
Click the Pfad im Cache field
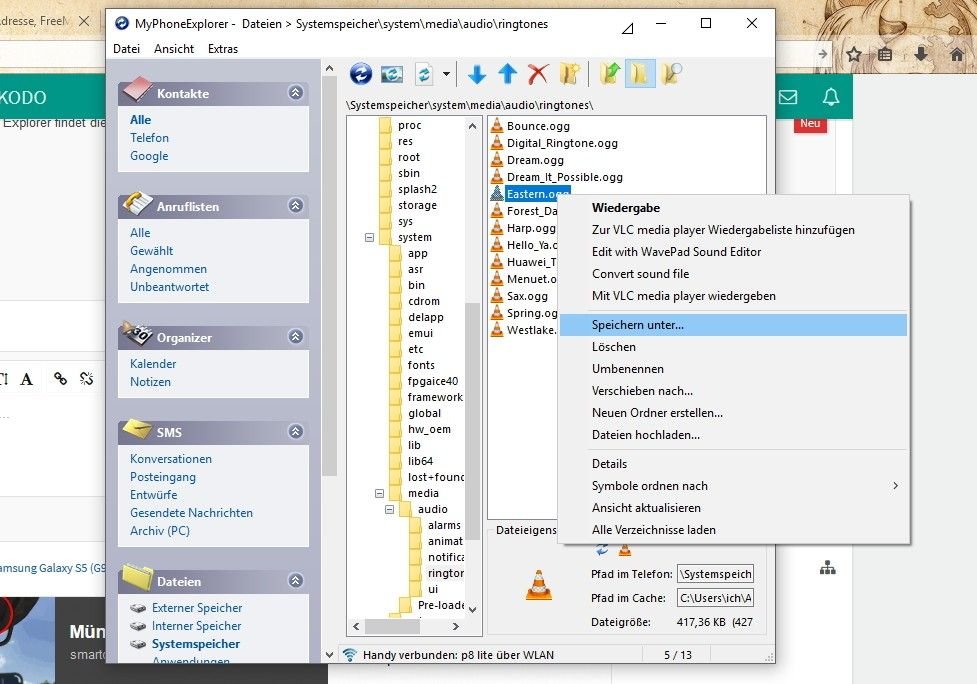pyautogui.click(x=715, y=599)
